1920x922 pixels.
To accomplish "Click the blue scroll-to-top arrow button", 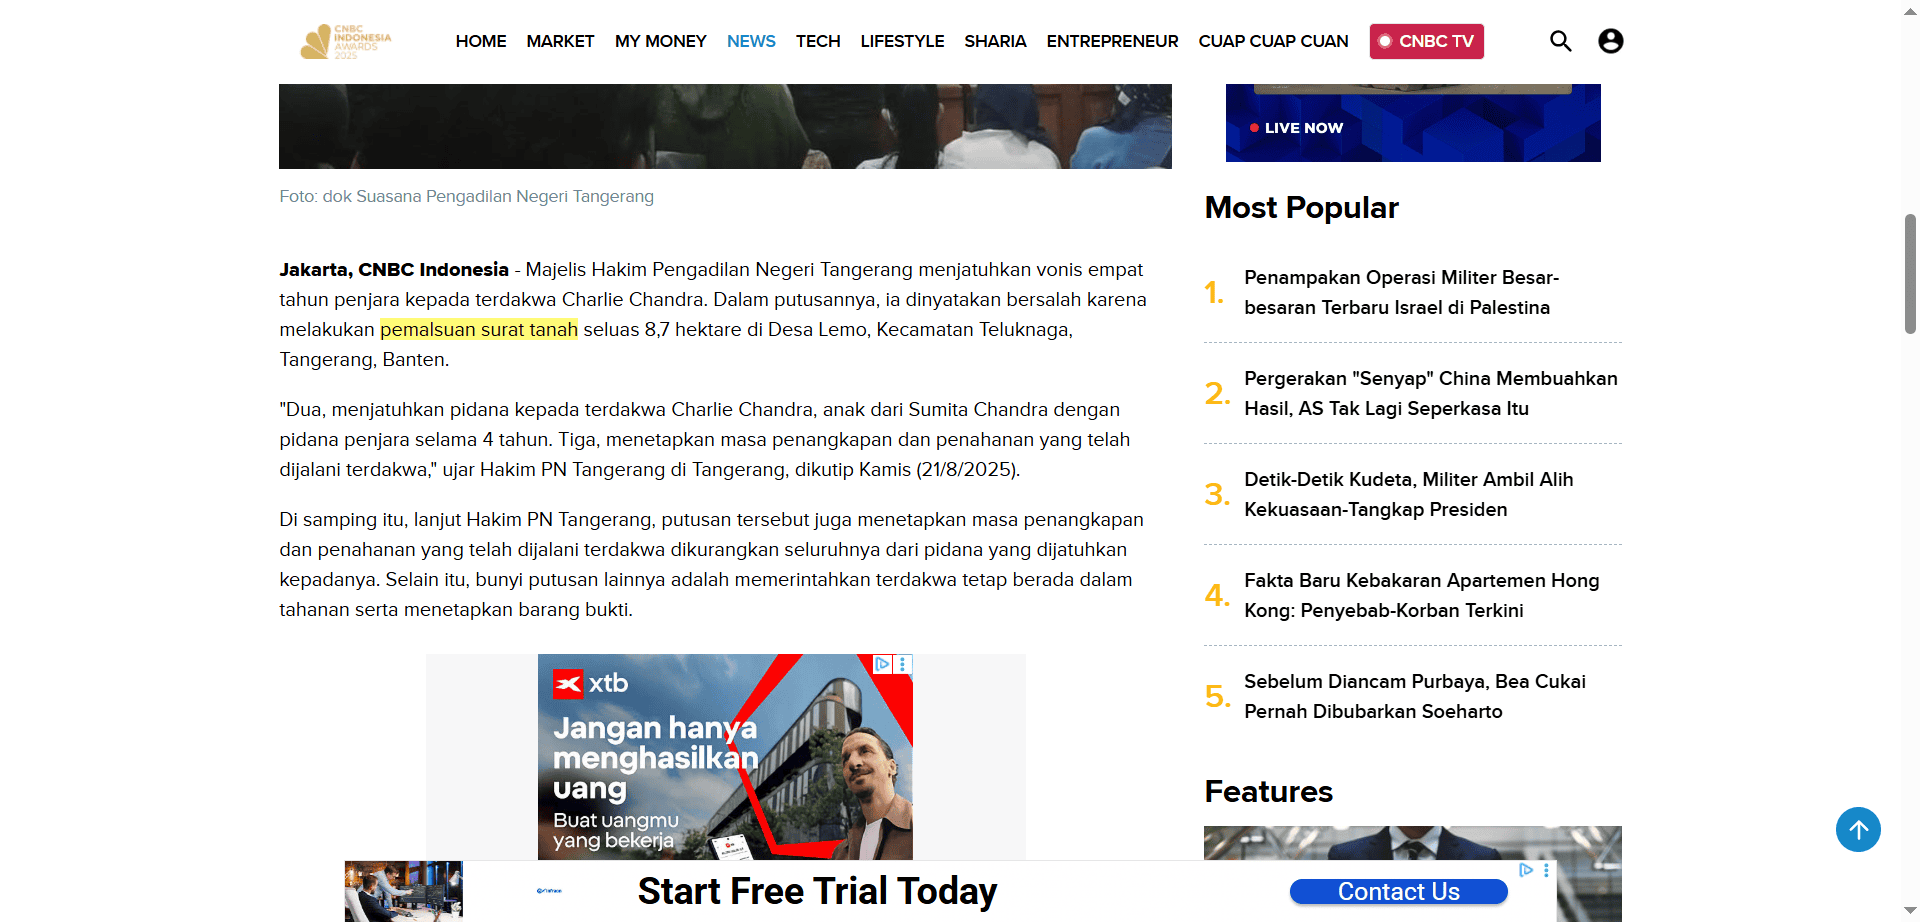I will point(1857,829).
